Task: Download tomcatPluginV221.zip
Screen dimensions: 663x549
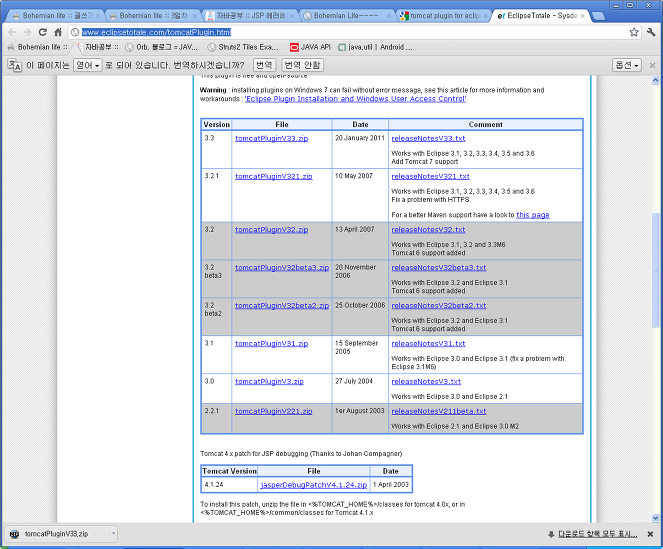Action: coord(274,411)
